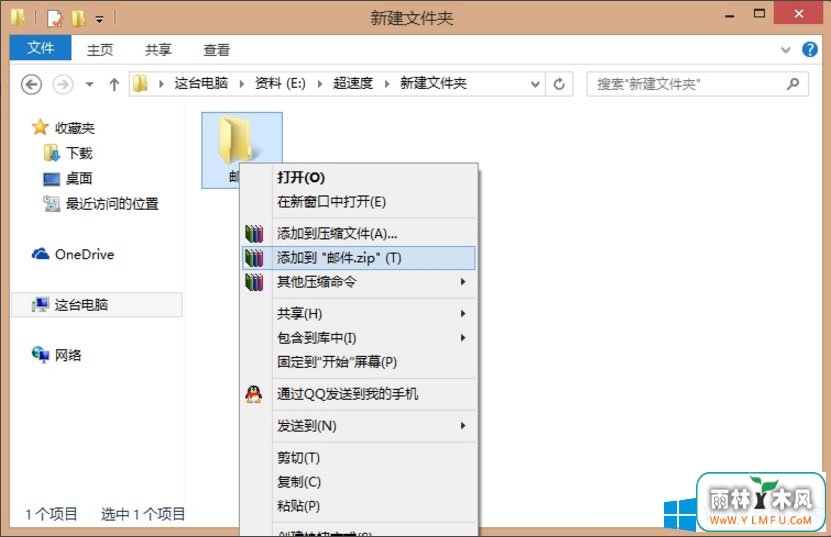Open the 文件 ribbon tab
The height and width of the screenshot is (537, 831).
pyautogui.click(x=40, y=48)
